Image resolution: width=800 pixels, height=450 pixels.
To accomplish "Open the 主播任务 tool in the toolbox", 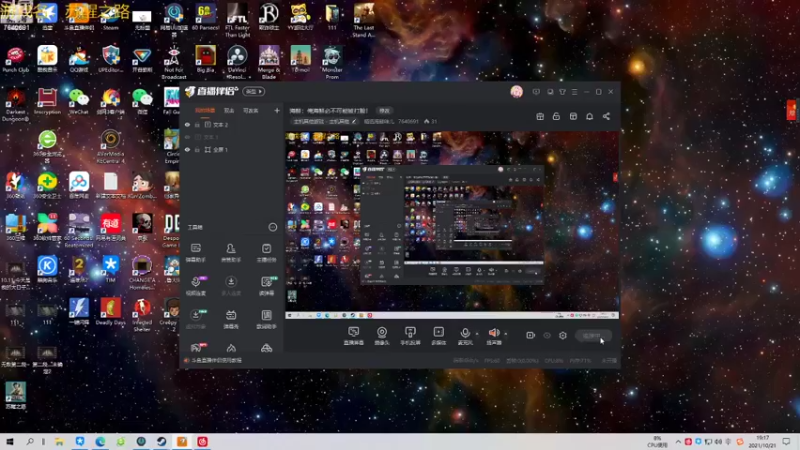I will (266, 253).
